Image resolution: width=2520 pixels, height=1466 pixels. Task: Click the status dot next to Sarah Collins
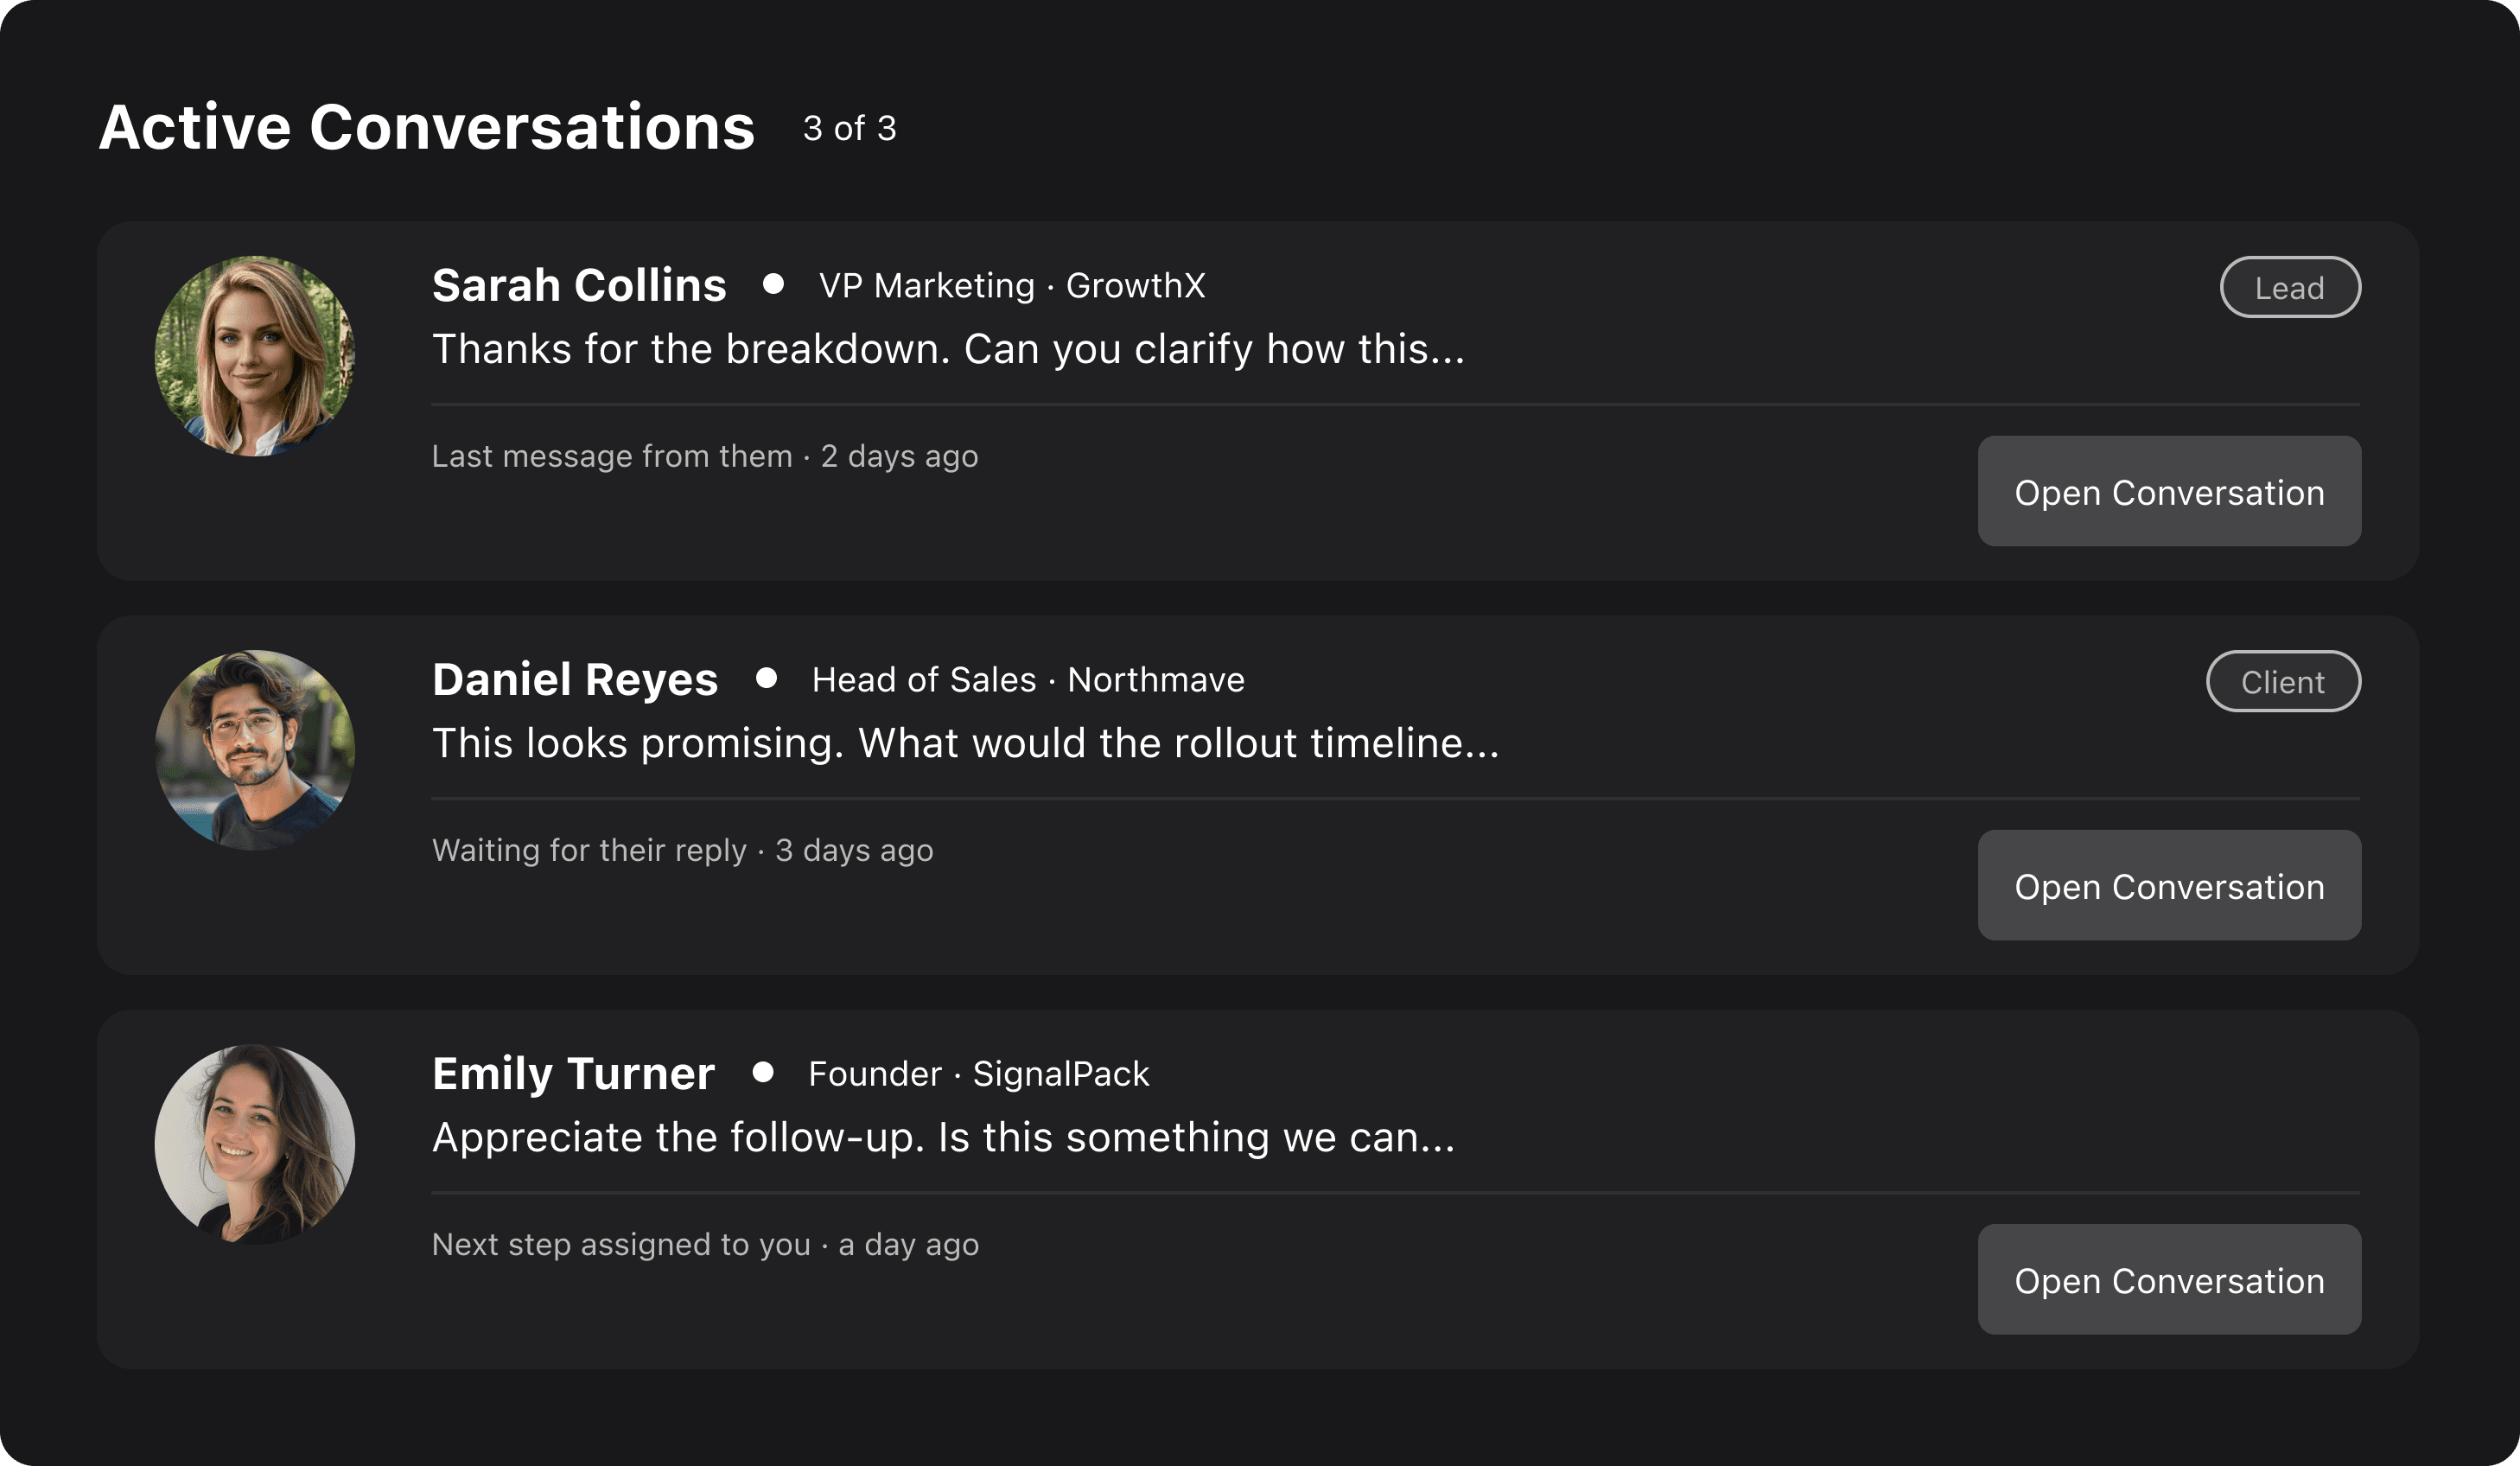(x=775, y=285)
